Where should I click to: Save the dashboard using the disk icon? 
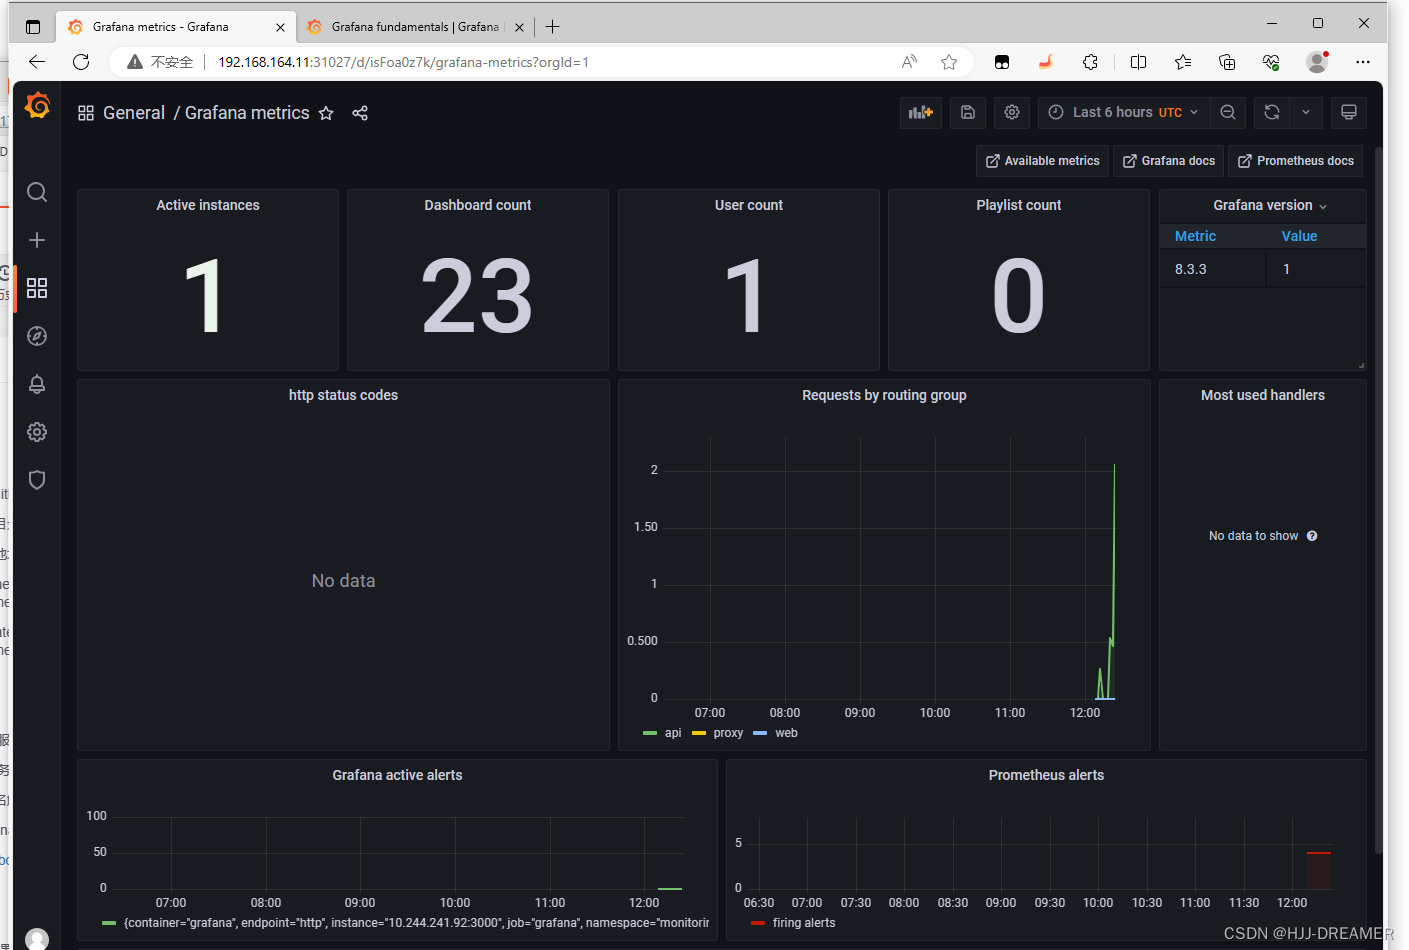pyautogui.click(x=967, y=113)
